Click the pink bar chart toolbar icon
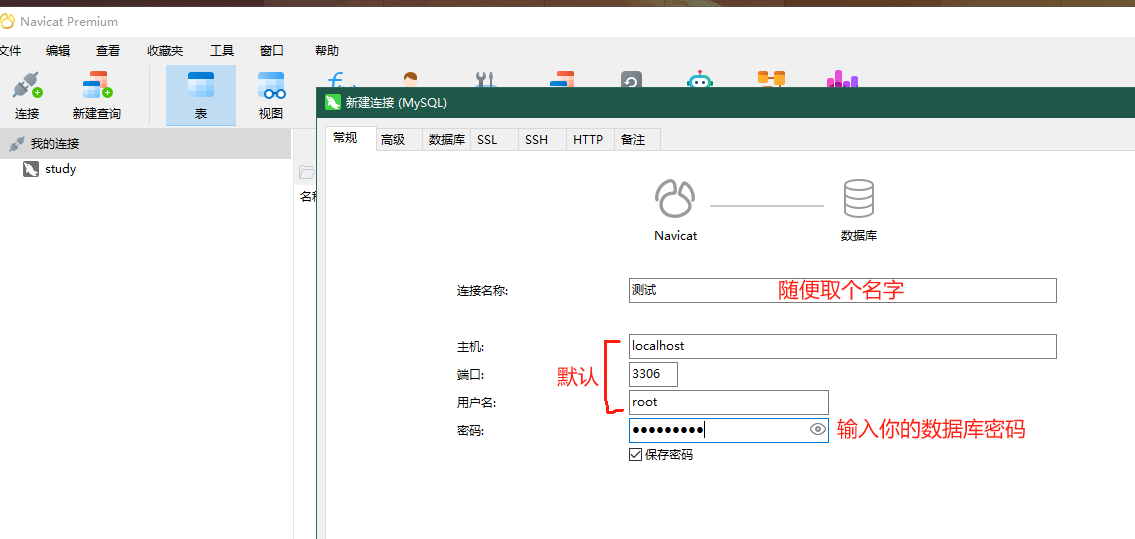Image resolution: width=1135 pixels, height=539 pixels. (x=842, y=79)
